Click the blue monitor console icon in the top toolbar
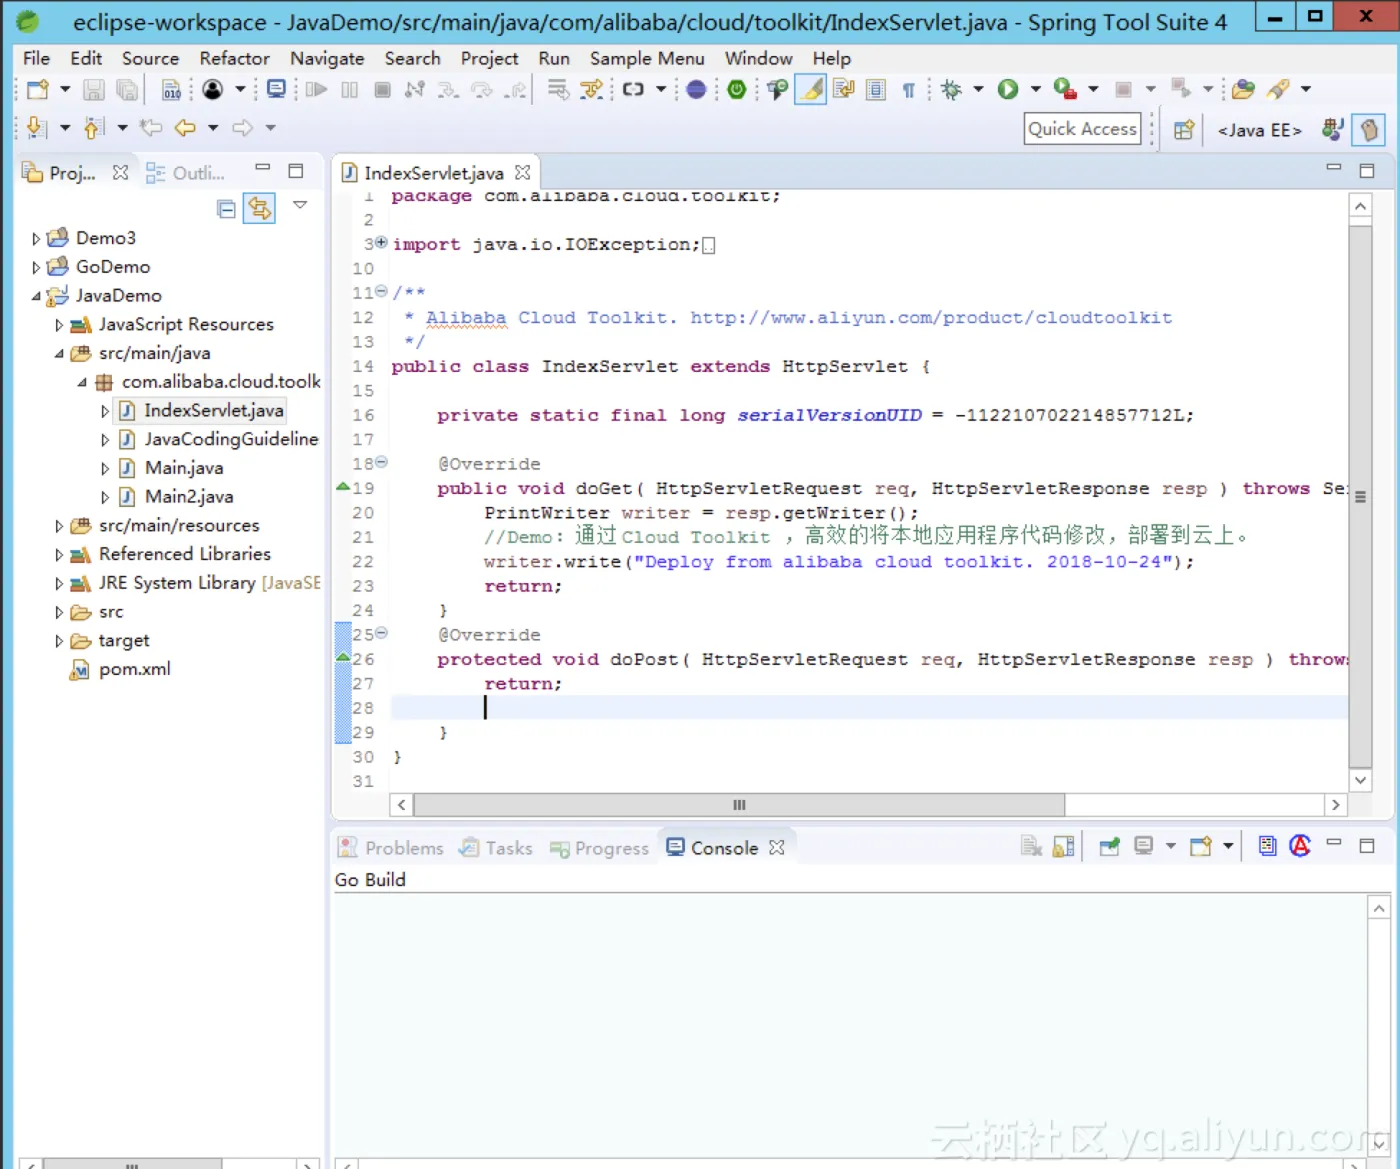 click(x=277, y=89)
